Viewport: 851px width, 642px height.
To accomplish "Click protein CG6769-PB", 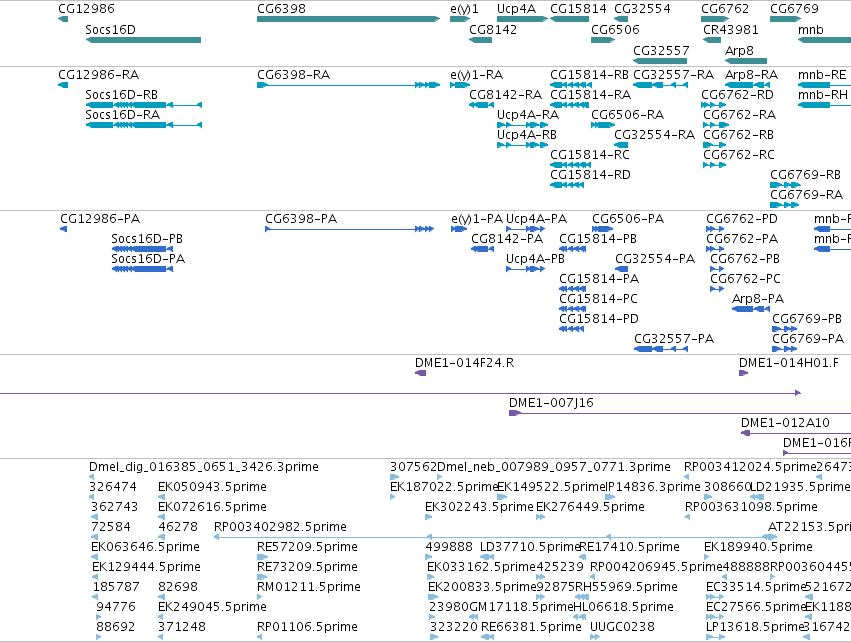I will [x=785, y=329].
